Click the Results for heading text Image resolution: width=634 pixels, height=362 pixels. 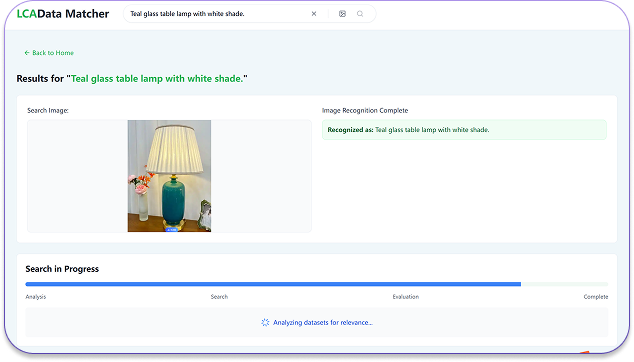tap(132, 78)
